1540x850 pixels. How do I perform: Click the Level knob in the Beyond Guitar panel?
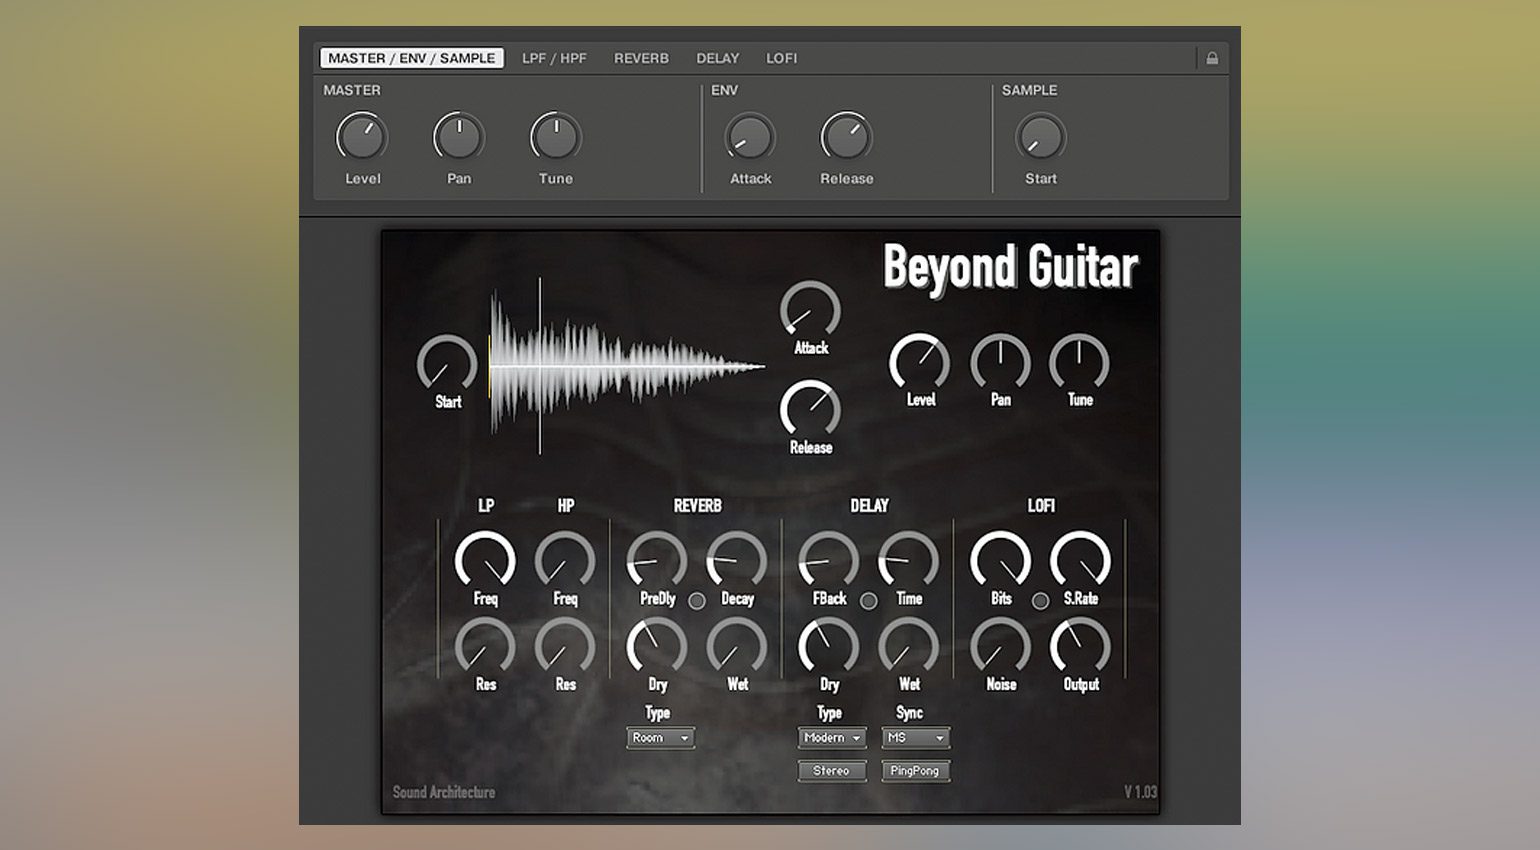tap(920, 362)
